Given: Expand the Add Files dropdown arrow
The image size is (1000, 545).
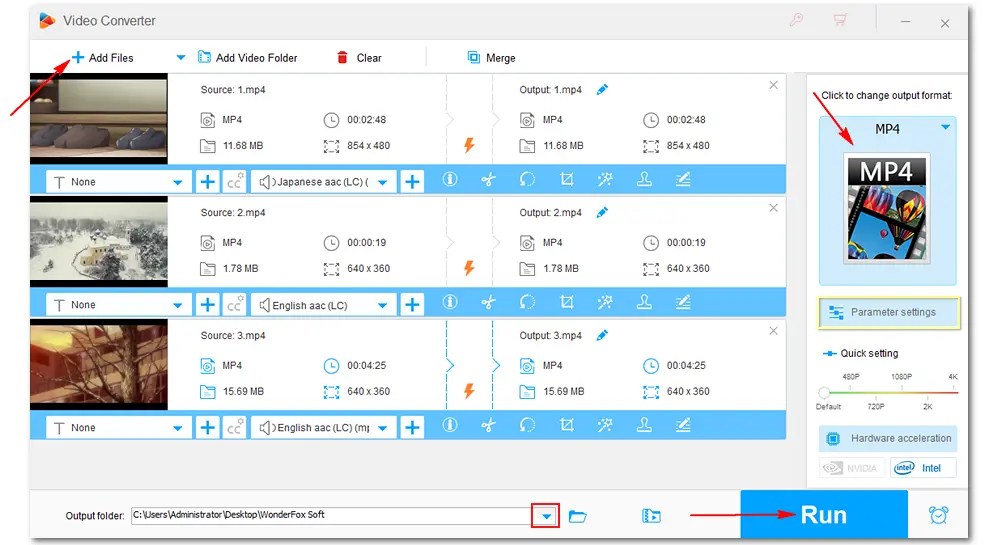Looking at the screenshot, I should tap(180, 57).
